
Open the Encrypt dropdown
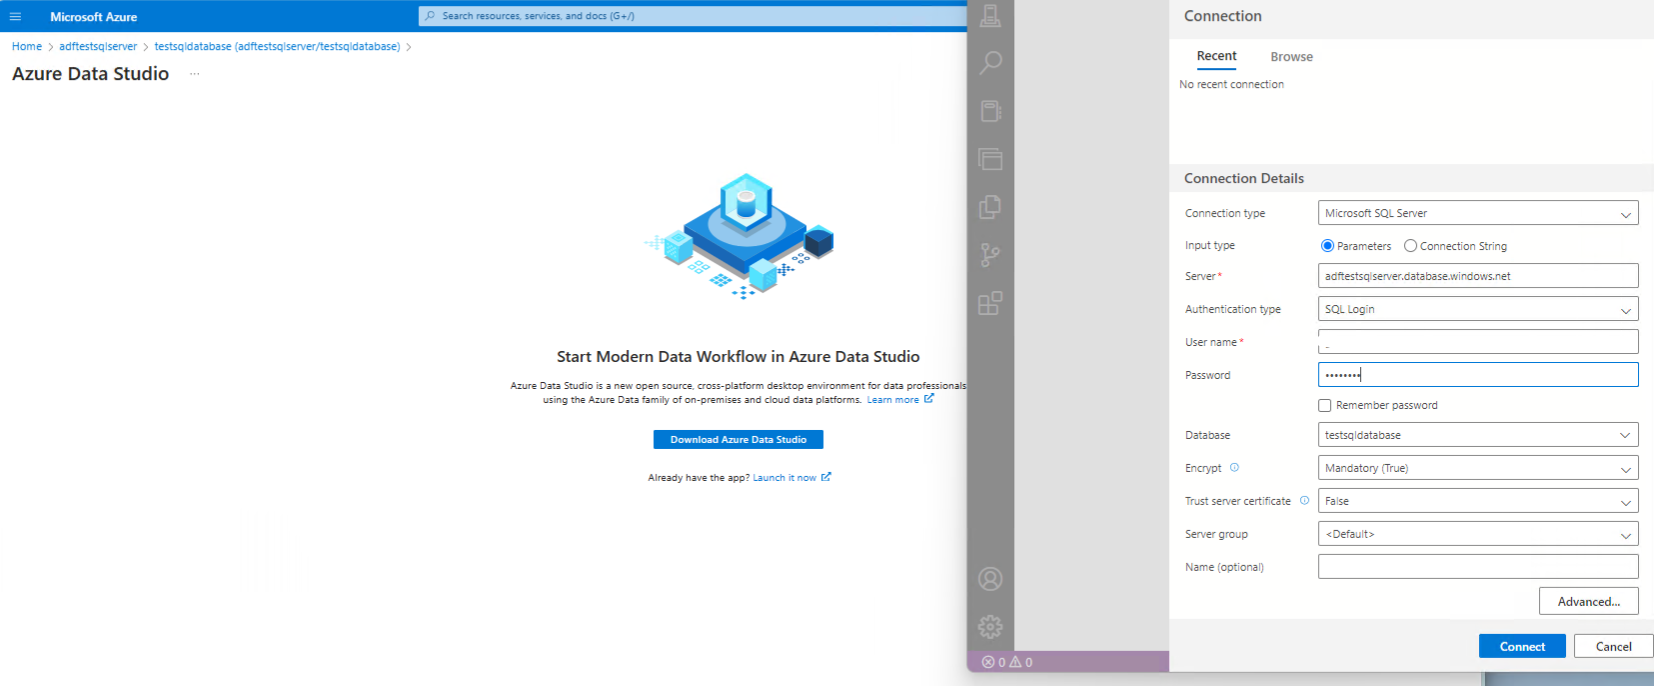1478,468
